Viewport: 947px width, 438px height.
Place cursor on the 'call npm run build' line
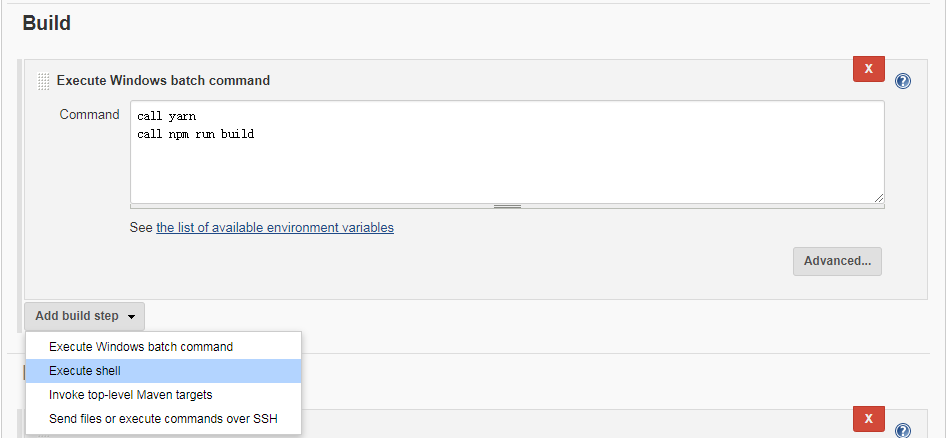tap(195, 134)
